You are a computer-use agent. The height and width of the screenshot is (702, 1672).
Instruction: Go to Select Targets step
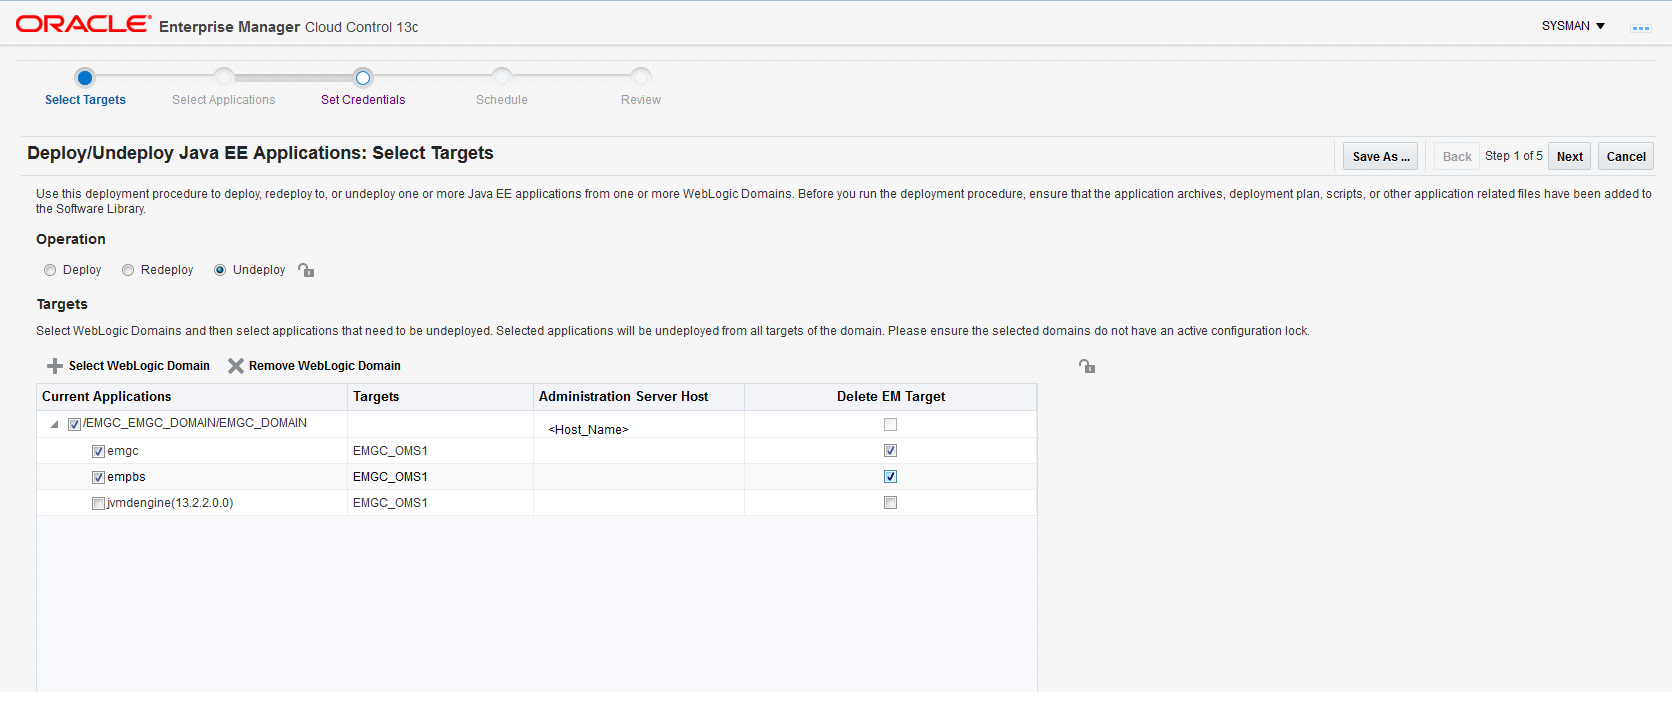[x=85, y=100]
